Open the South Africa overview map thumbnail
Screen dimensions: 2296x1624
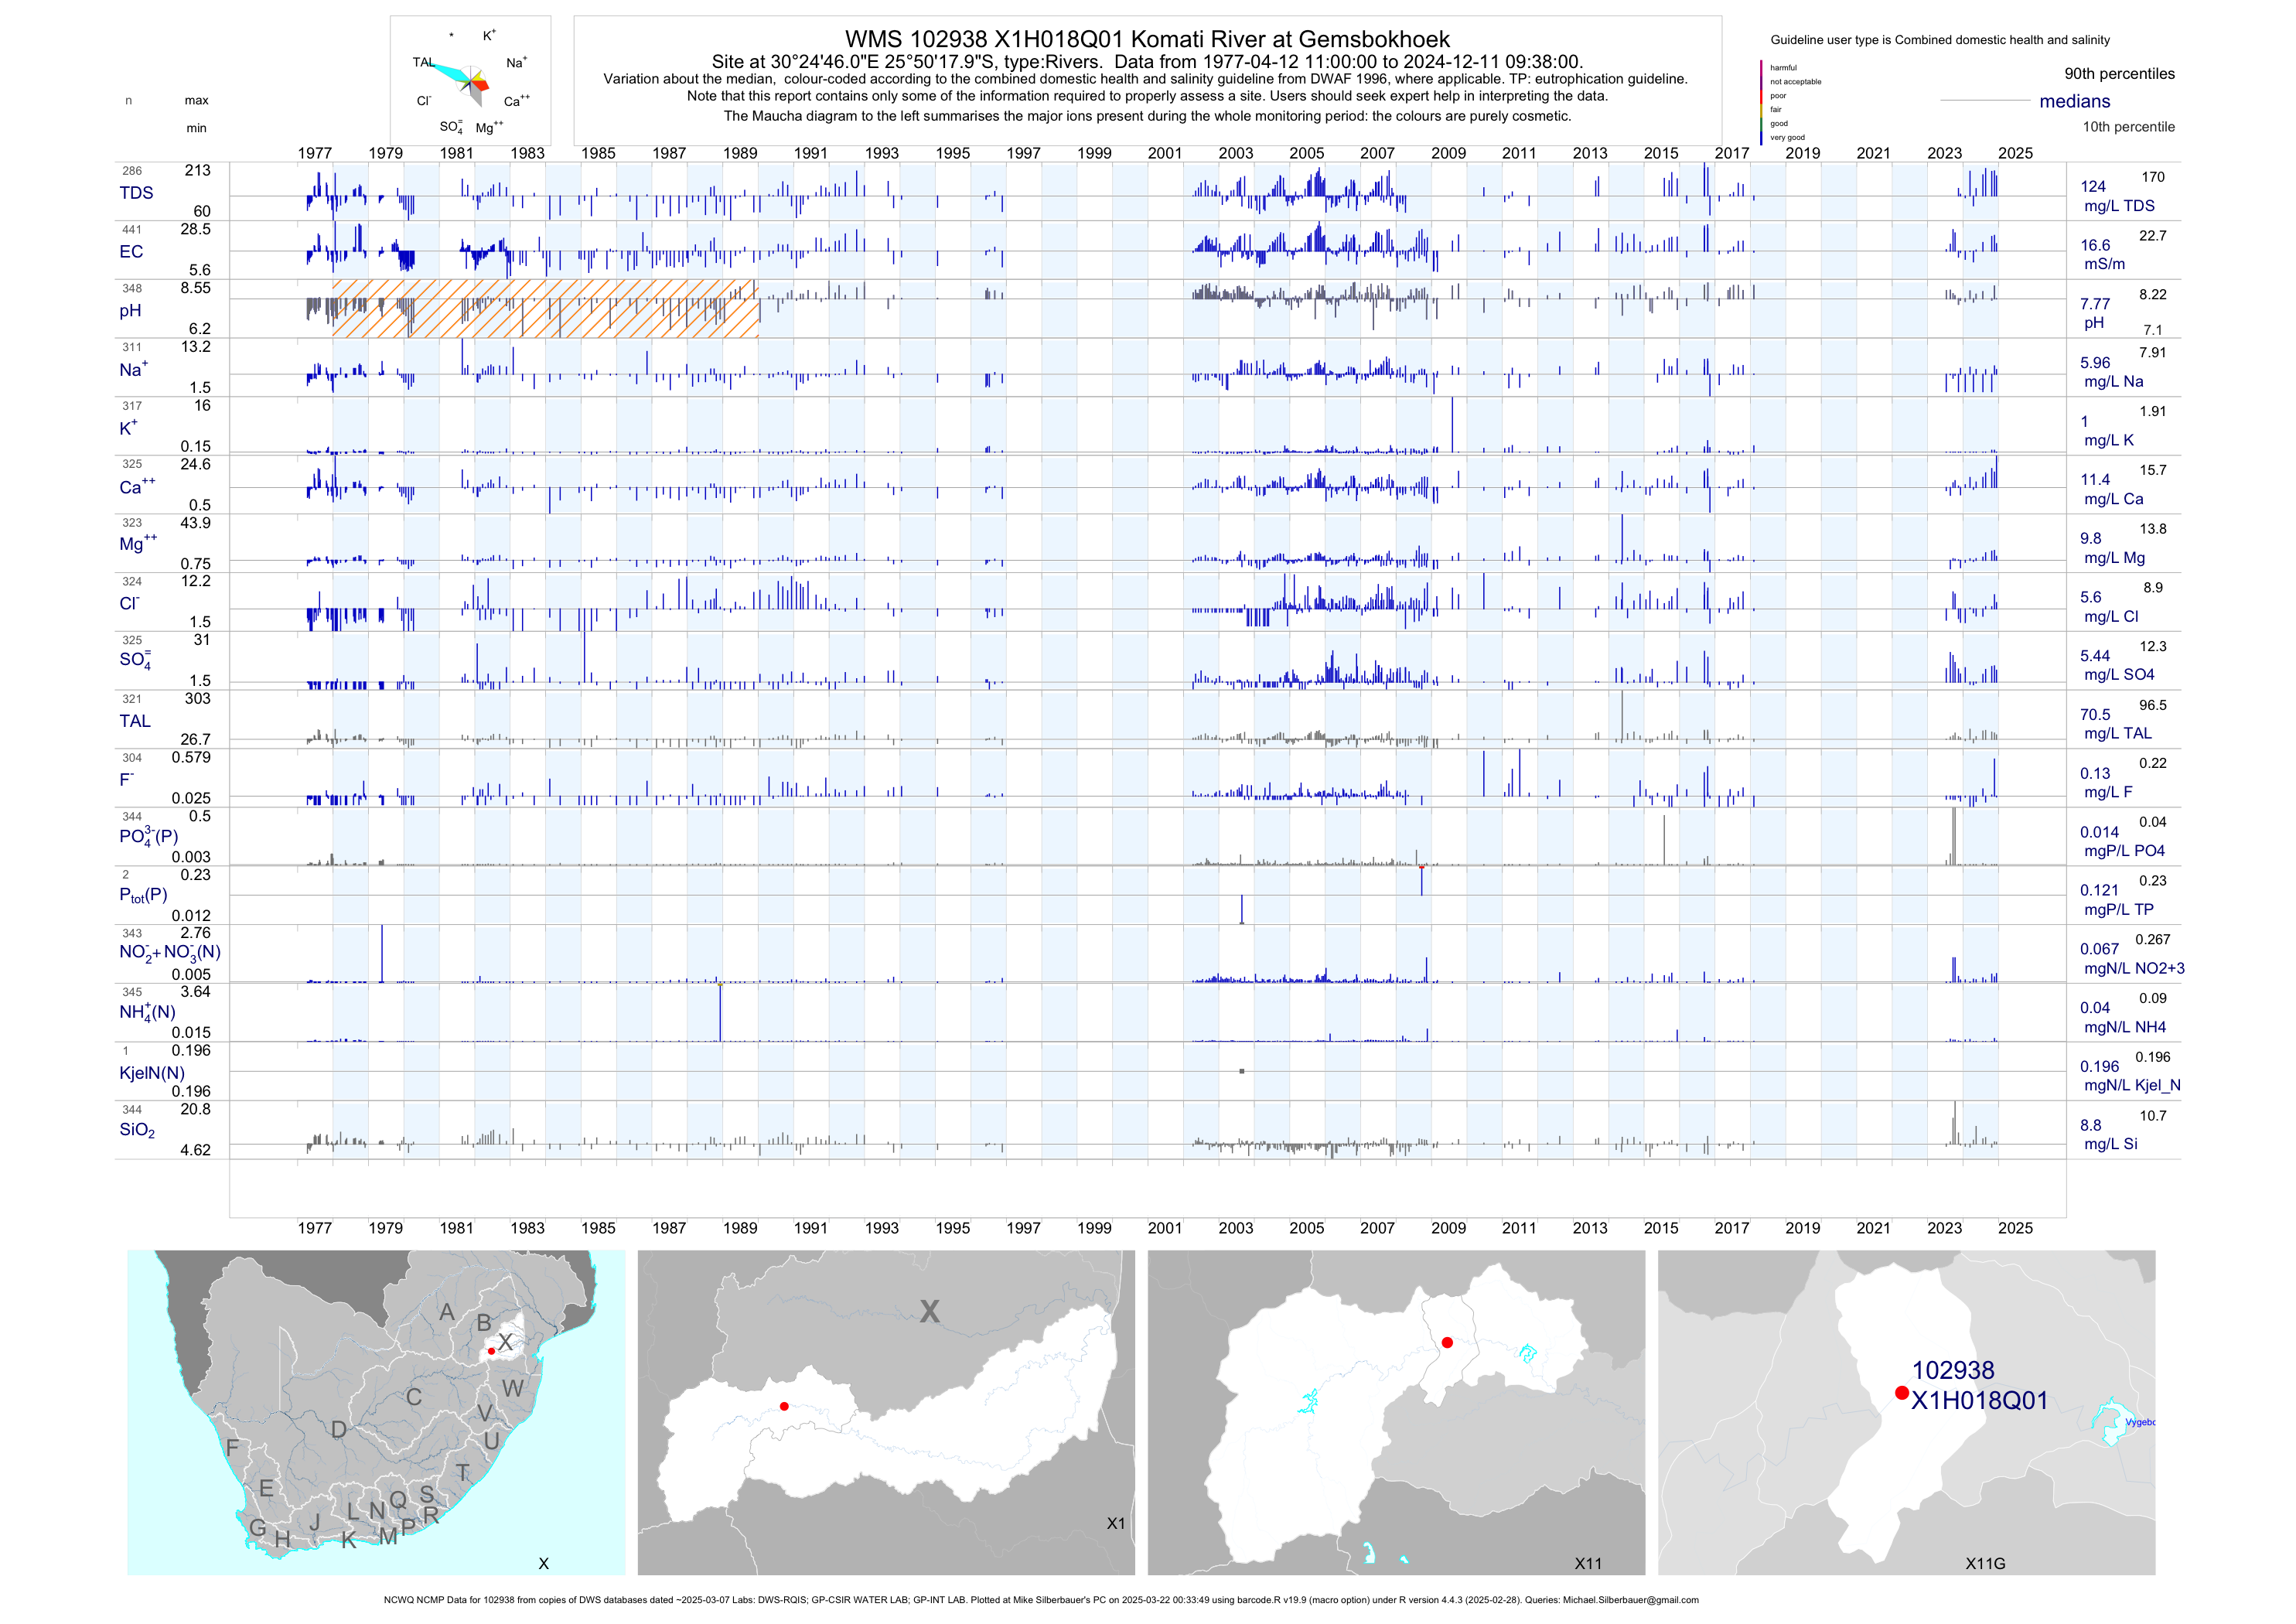click(376, 1411)
